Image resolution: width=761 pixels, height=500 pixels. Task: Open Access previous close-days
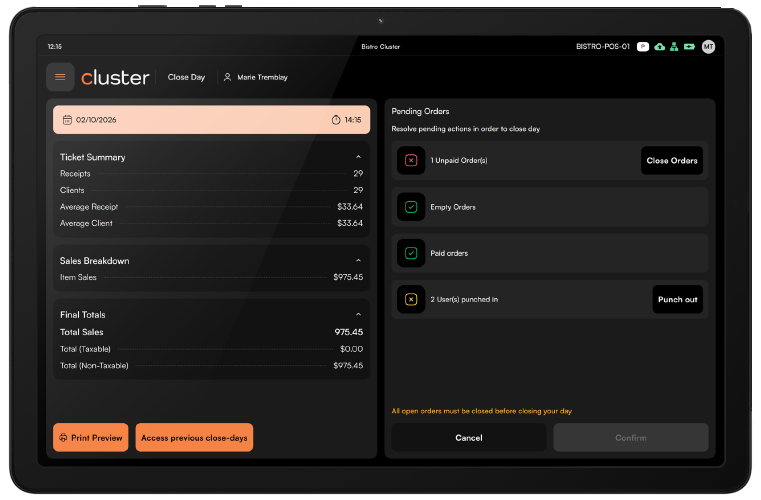pos(194,437)
